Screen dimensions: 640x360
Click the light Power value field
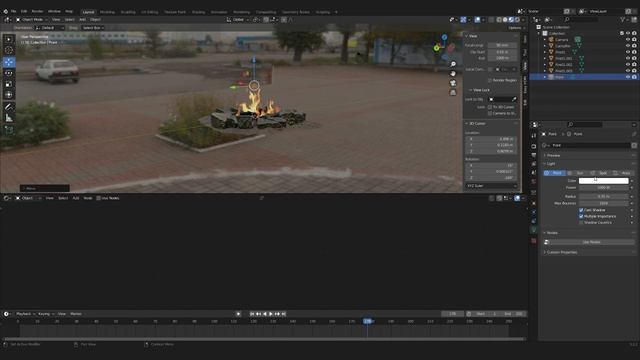pyautogui.click(x=604, y=188)
